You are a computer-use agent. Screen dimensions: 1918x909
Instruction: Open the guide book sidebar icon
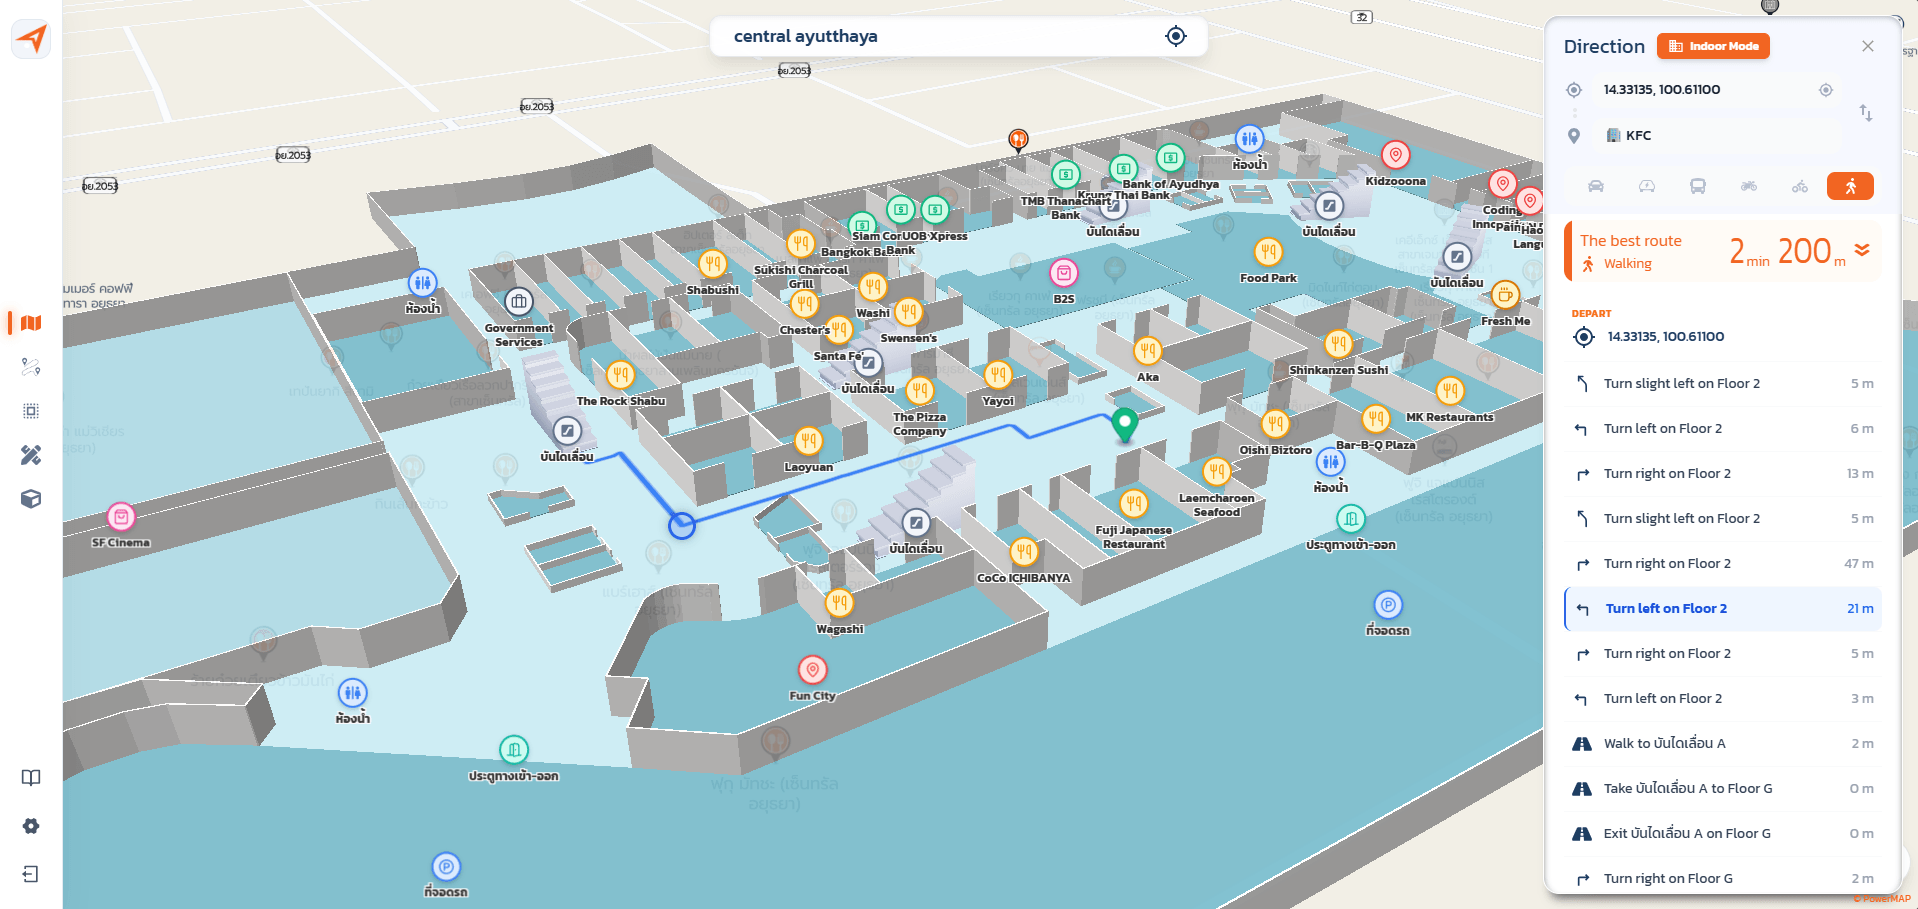pyautogui.click(x=31, y=777)
